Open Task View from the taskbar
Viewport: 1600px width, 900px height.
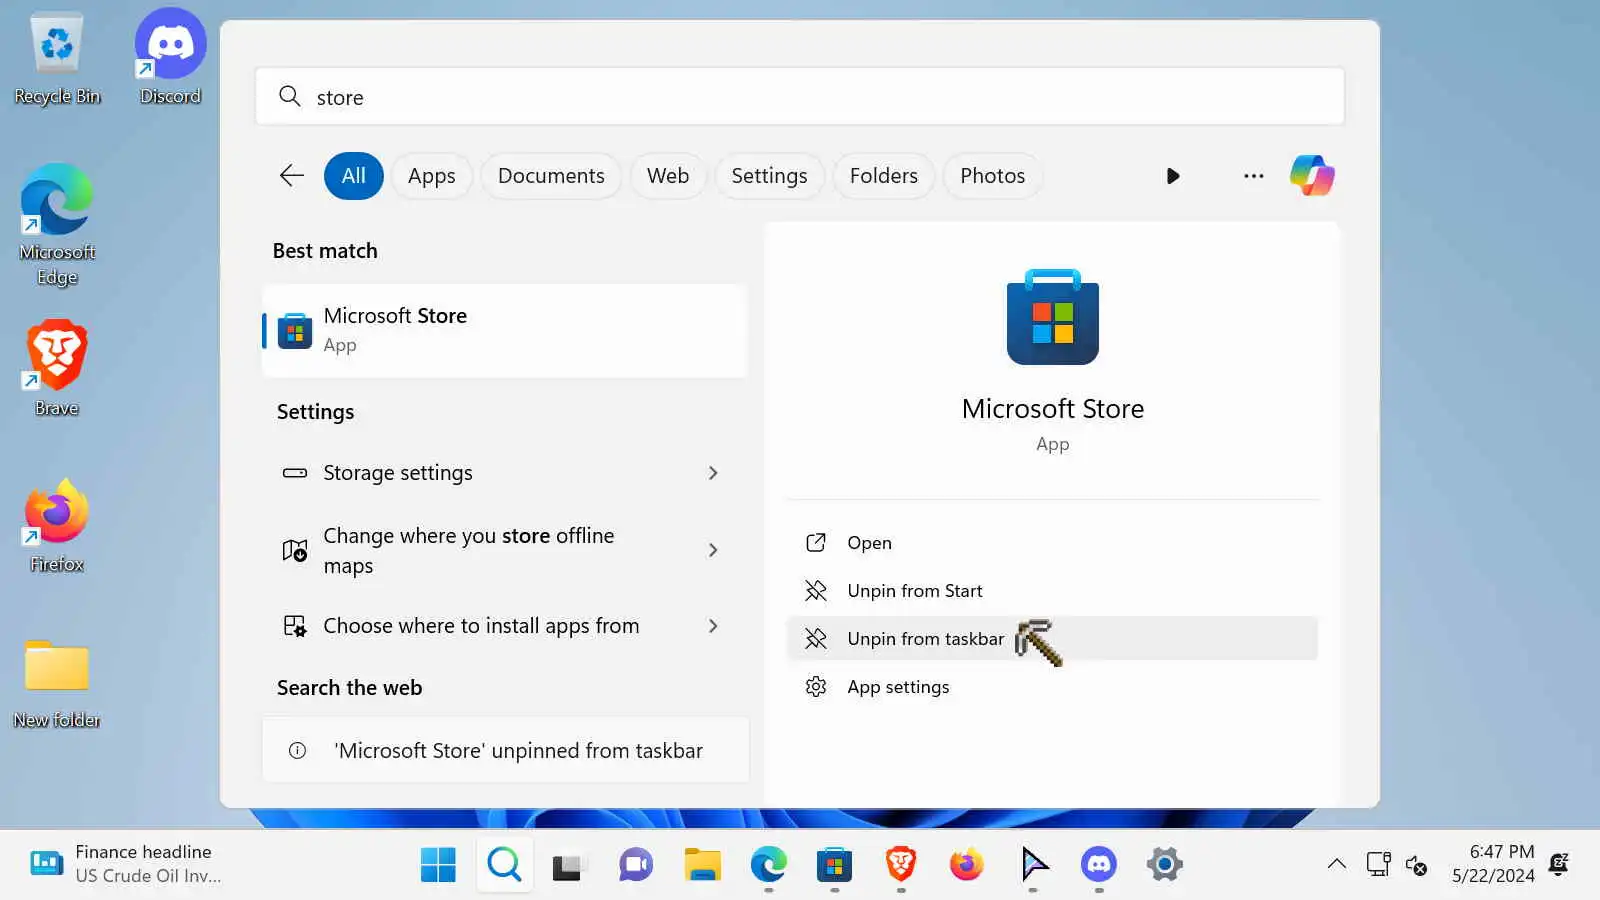tap(568, 864)
